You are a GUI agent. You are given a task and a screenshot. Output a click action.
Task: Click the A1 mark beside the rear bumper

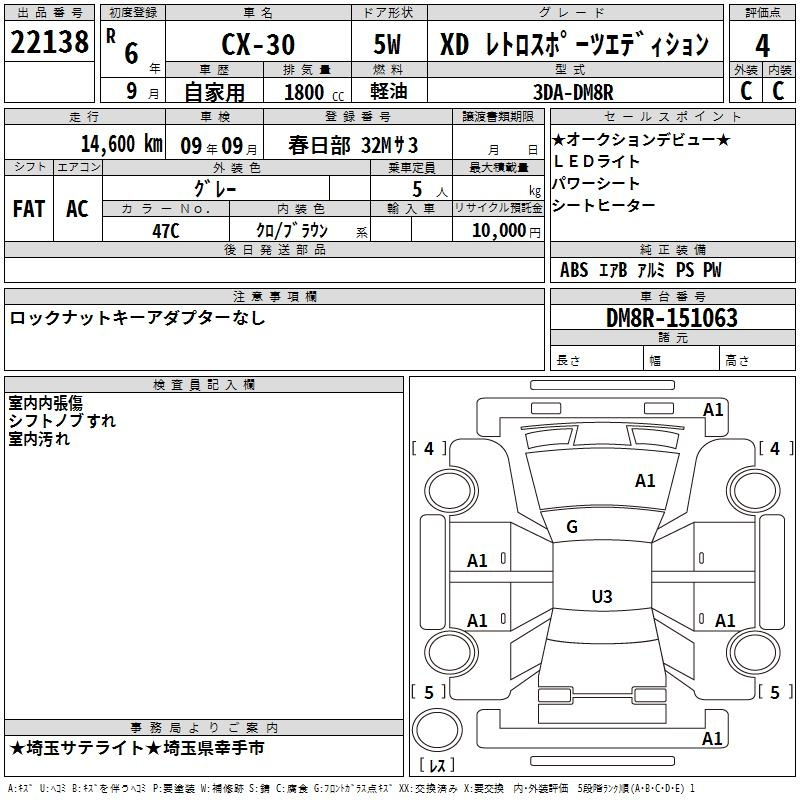tap(713, 739)
